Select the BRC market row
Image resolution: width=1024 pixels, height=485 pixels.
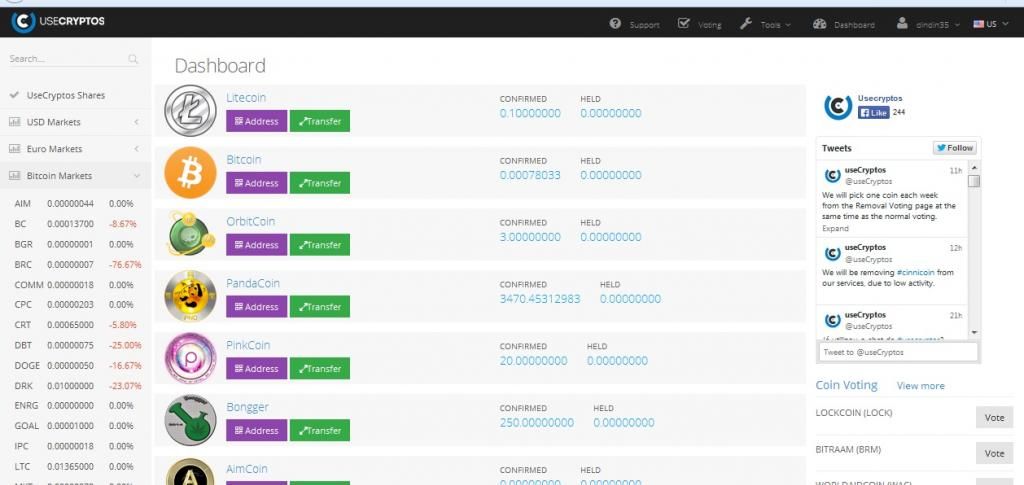(x=75, y=264)
